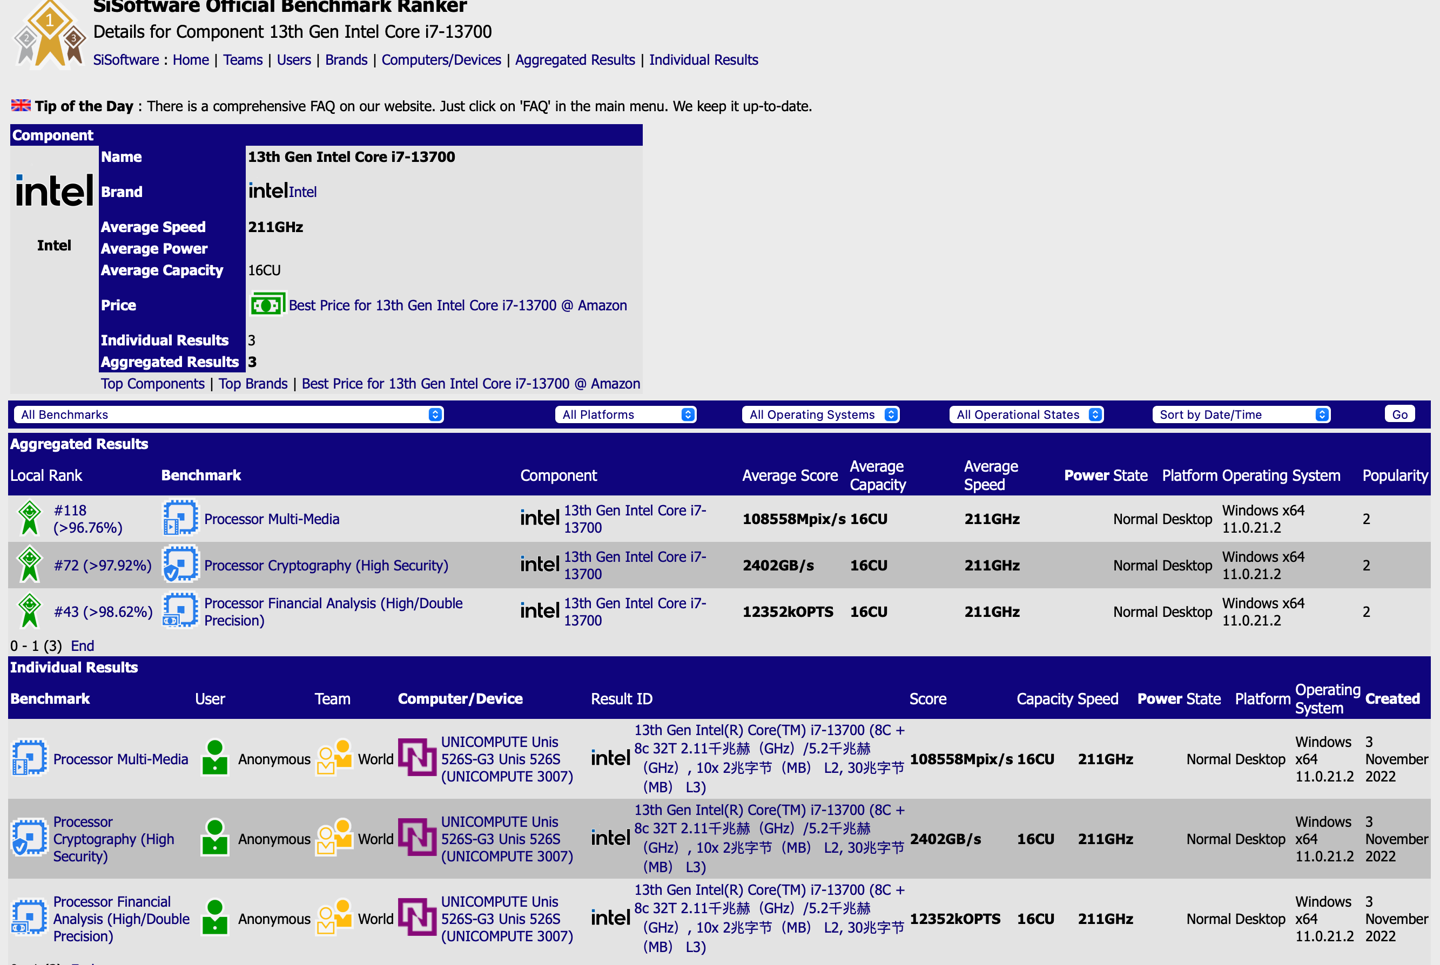Screen dimensions: 1440x965
Task: Click Intel logo in aggregated Financial Analysis row
Action: (x=540, y=611)
